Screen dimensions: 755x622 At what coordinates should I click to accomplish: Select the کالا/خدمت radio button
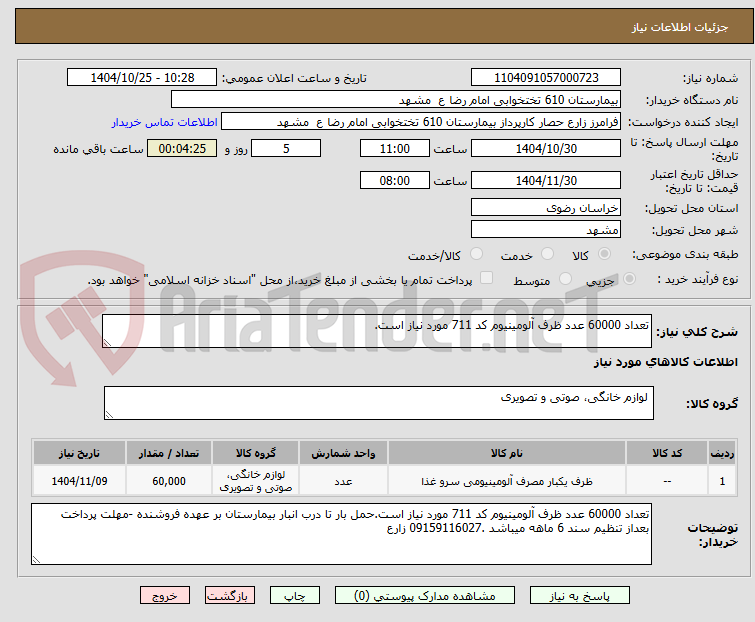[x=476, y=254]
